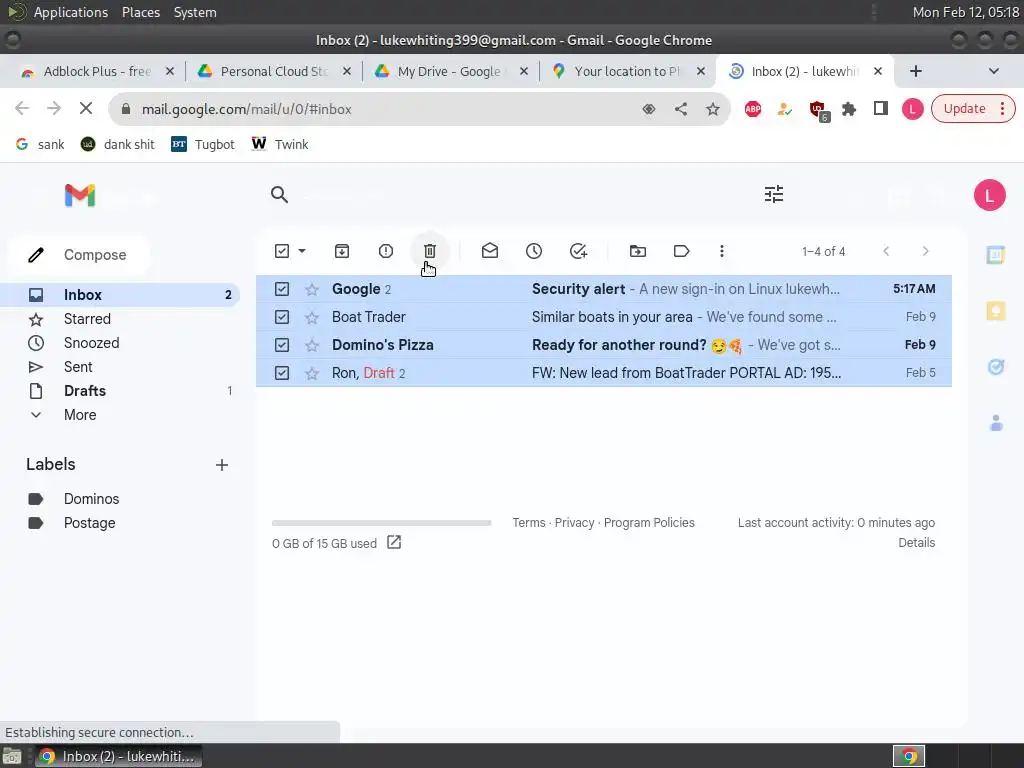The image size is (1024, 768).
Task: Open the Terms link
Action: click(528, 522)
